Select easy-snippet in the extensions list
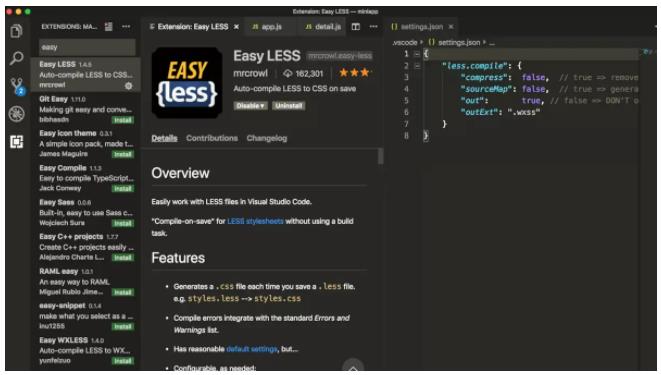661x375 pixels. (x=86, y=316)
